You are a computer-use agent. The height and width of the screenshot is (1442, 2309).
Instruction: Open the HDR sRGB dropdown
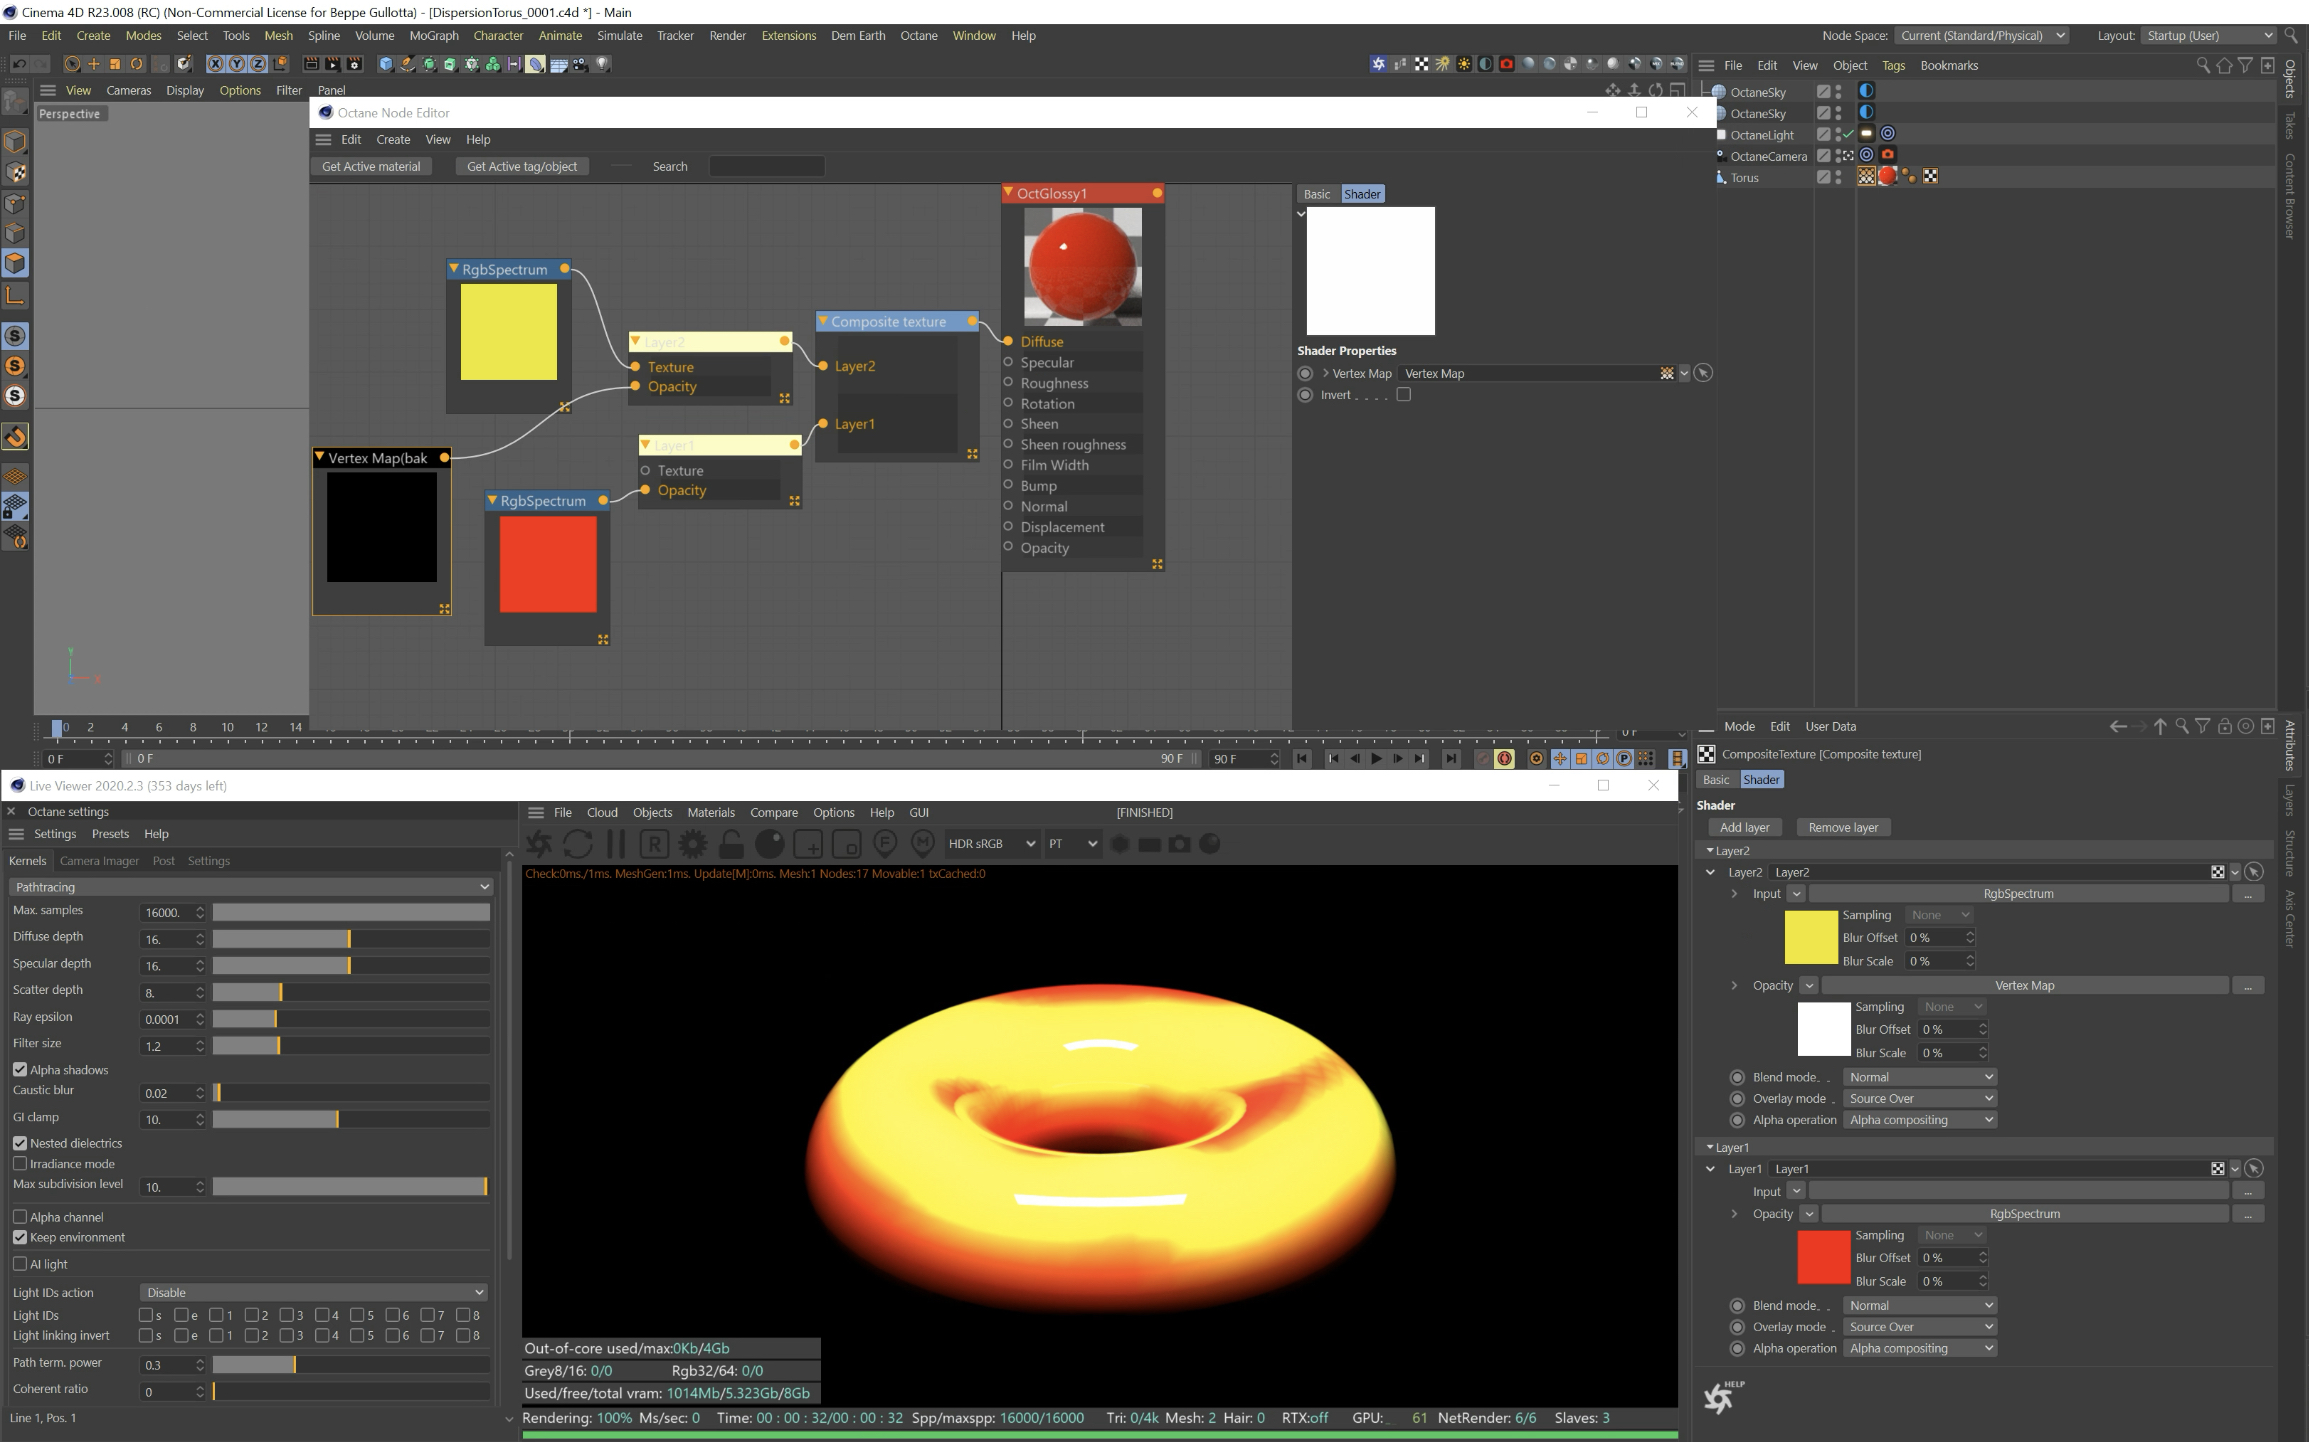coord(990,844)
